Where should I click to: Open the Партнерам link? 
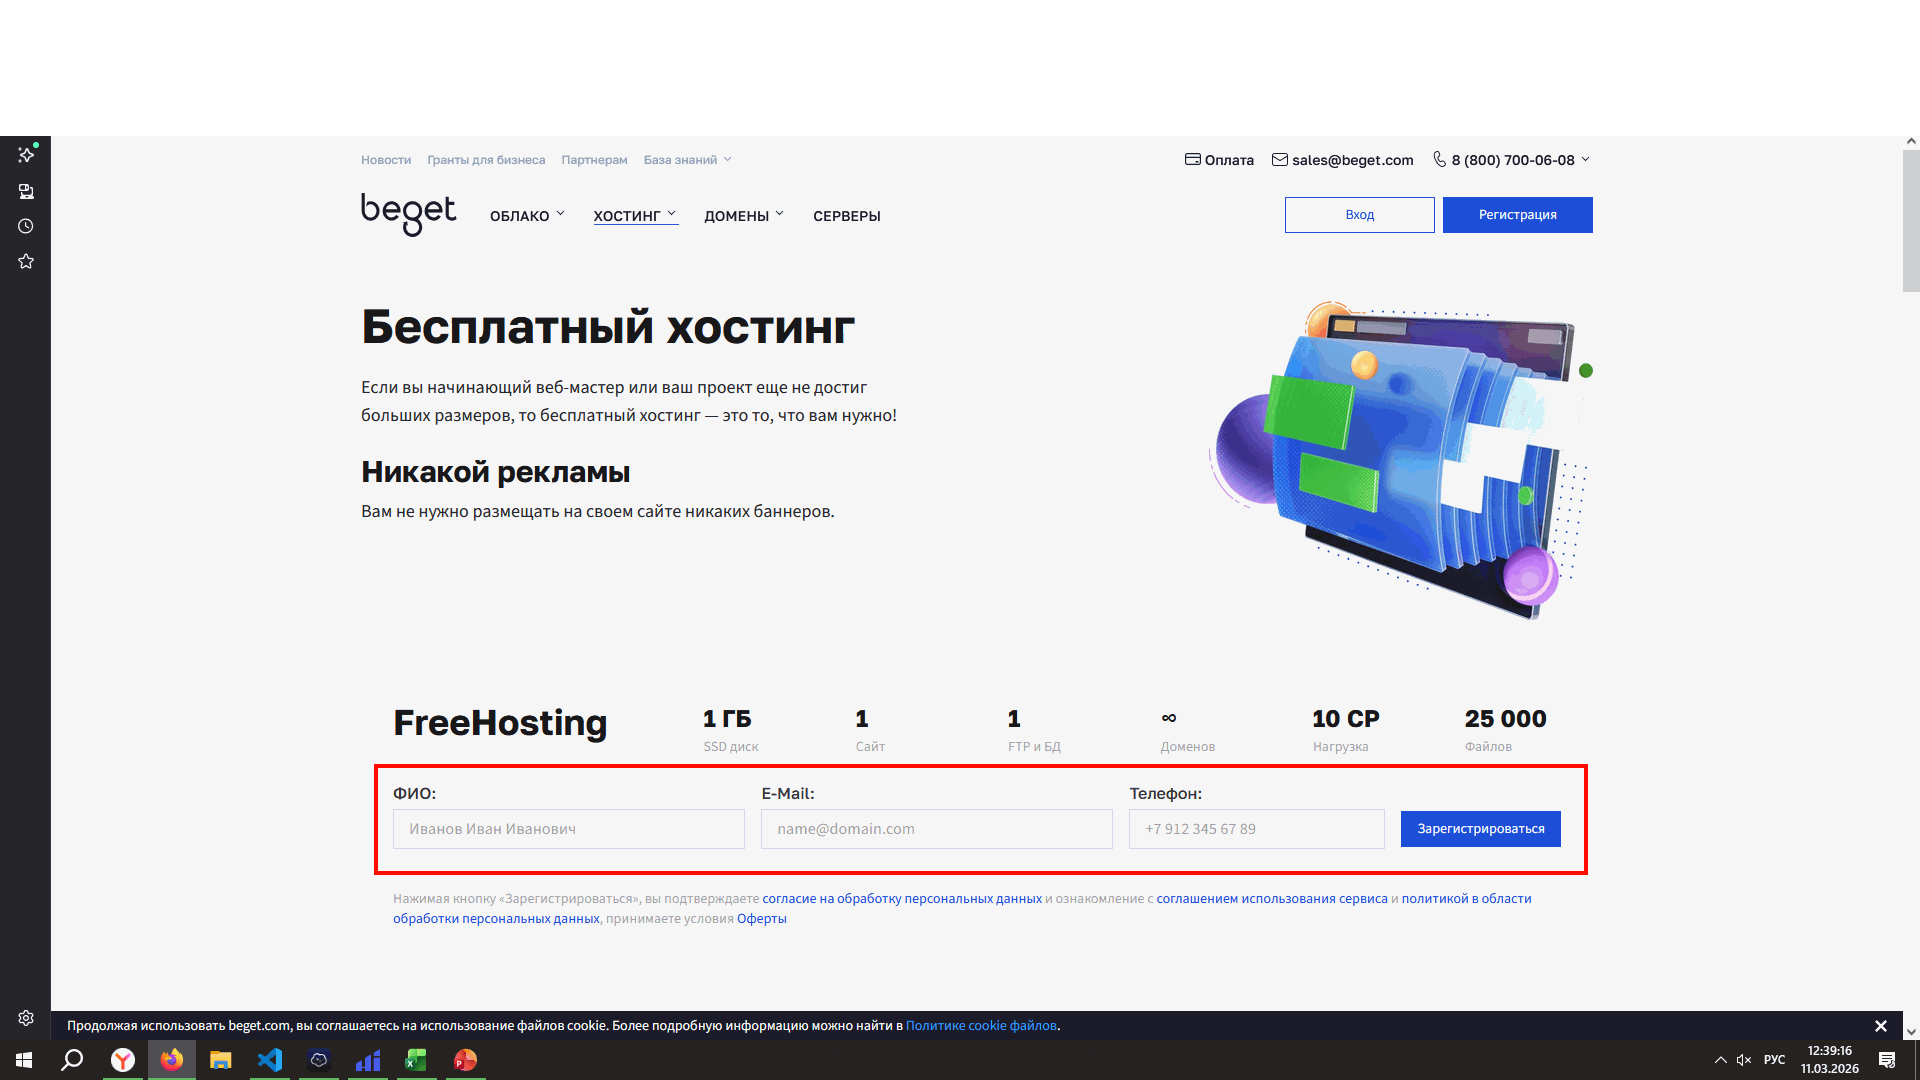point(594,160)
